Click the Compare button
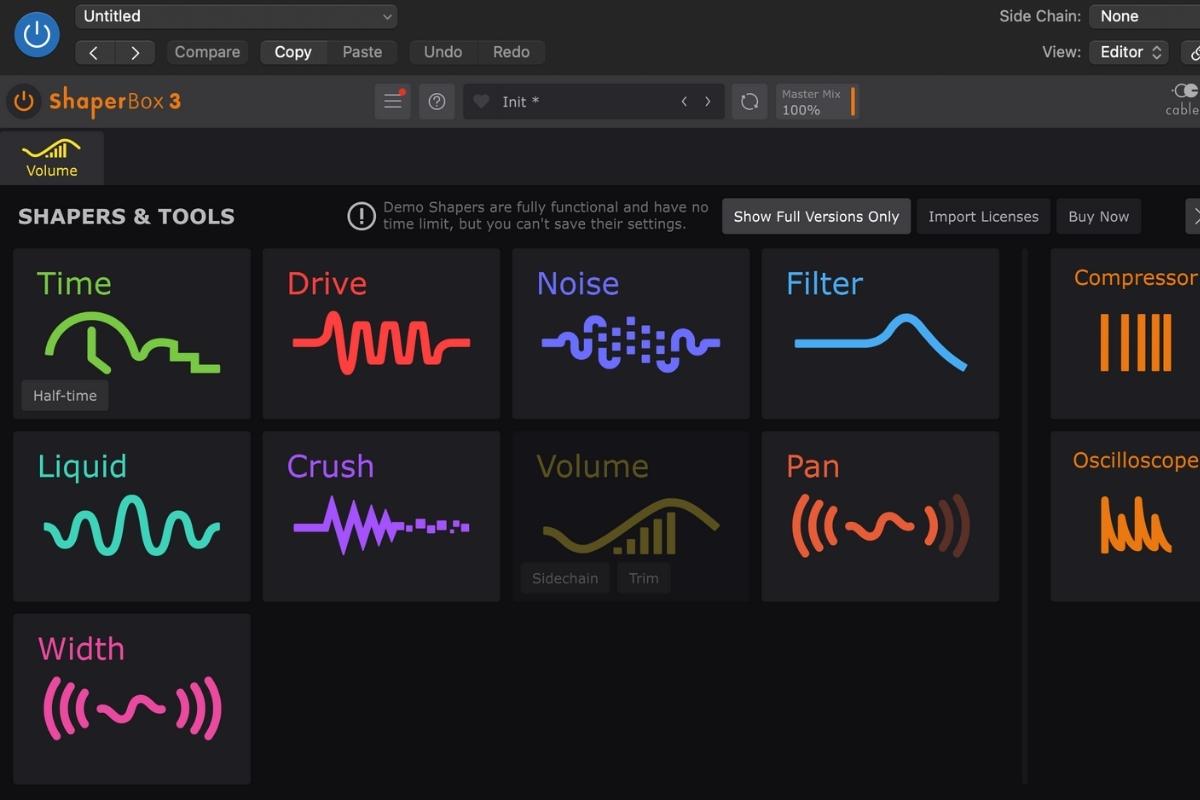 (x=207, y=52)
